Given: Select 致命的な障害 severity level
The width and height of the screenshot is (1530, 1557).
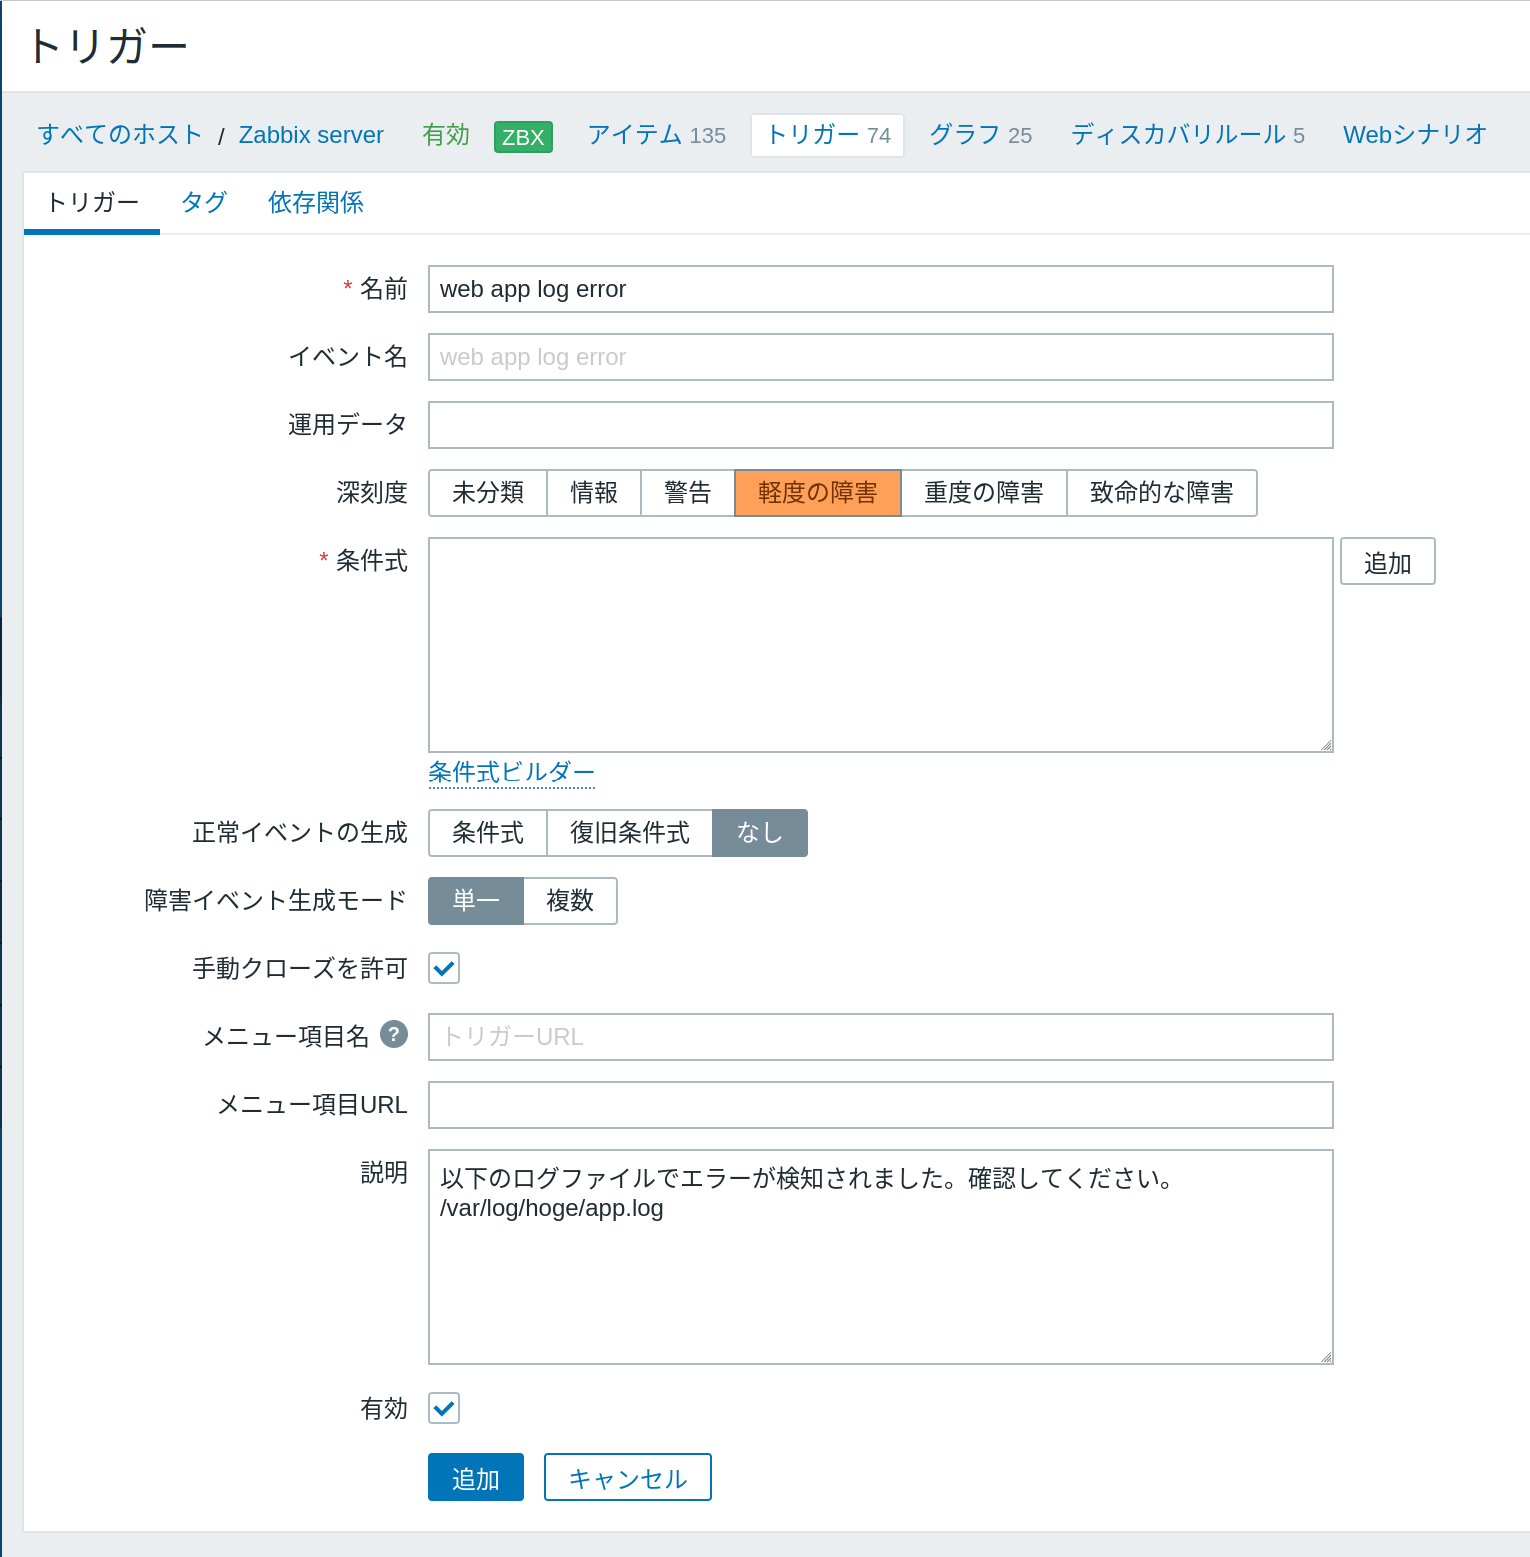Looking at the screenshot, I should (1161, 492).
